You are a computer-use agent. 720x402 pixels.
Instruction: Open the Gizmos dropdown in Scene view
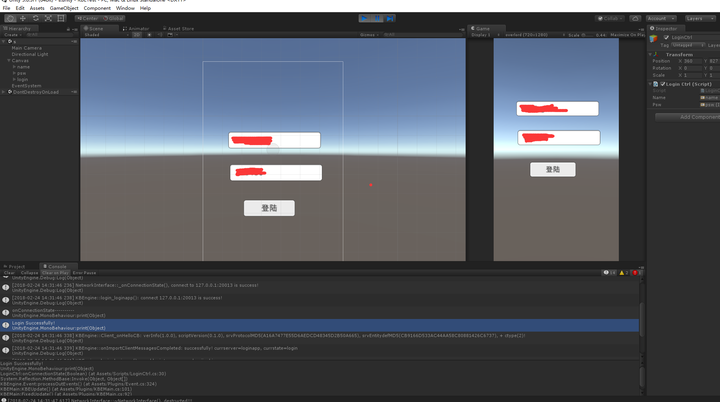click(x=369, y=35)
